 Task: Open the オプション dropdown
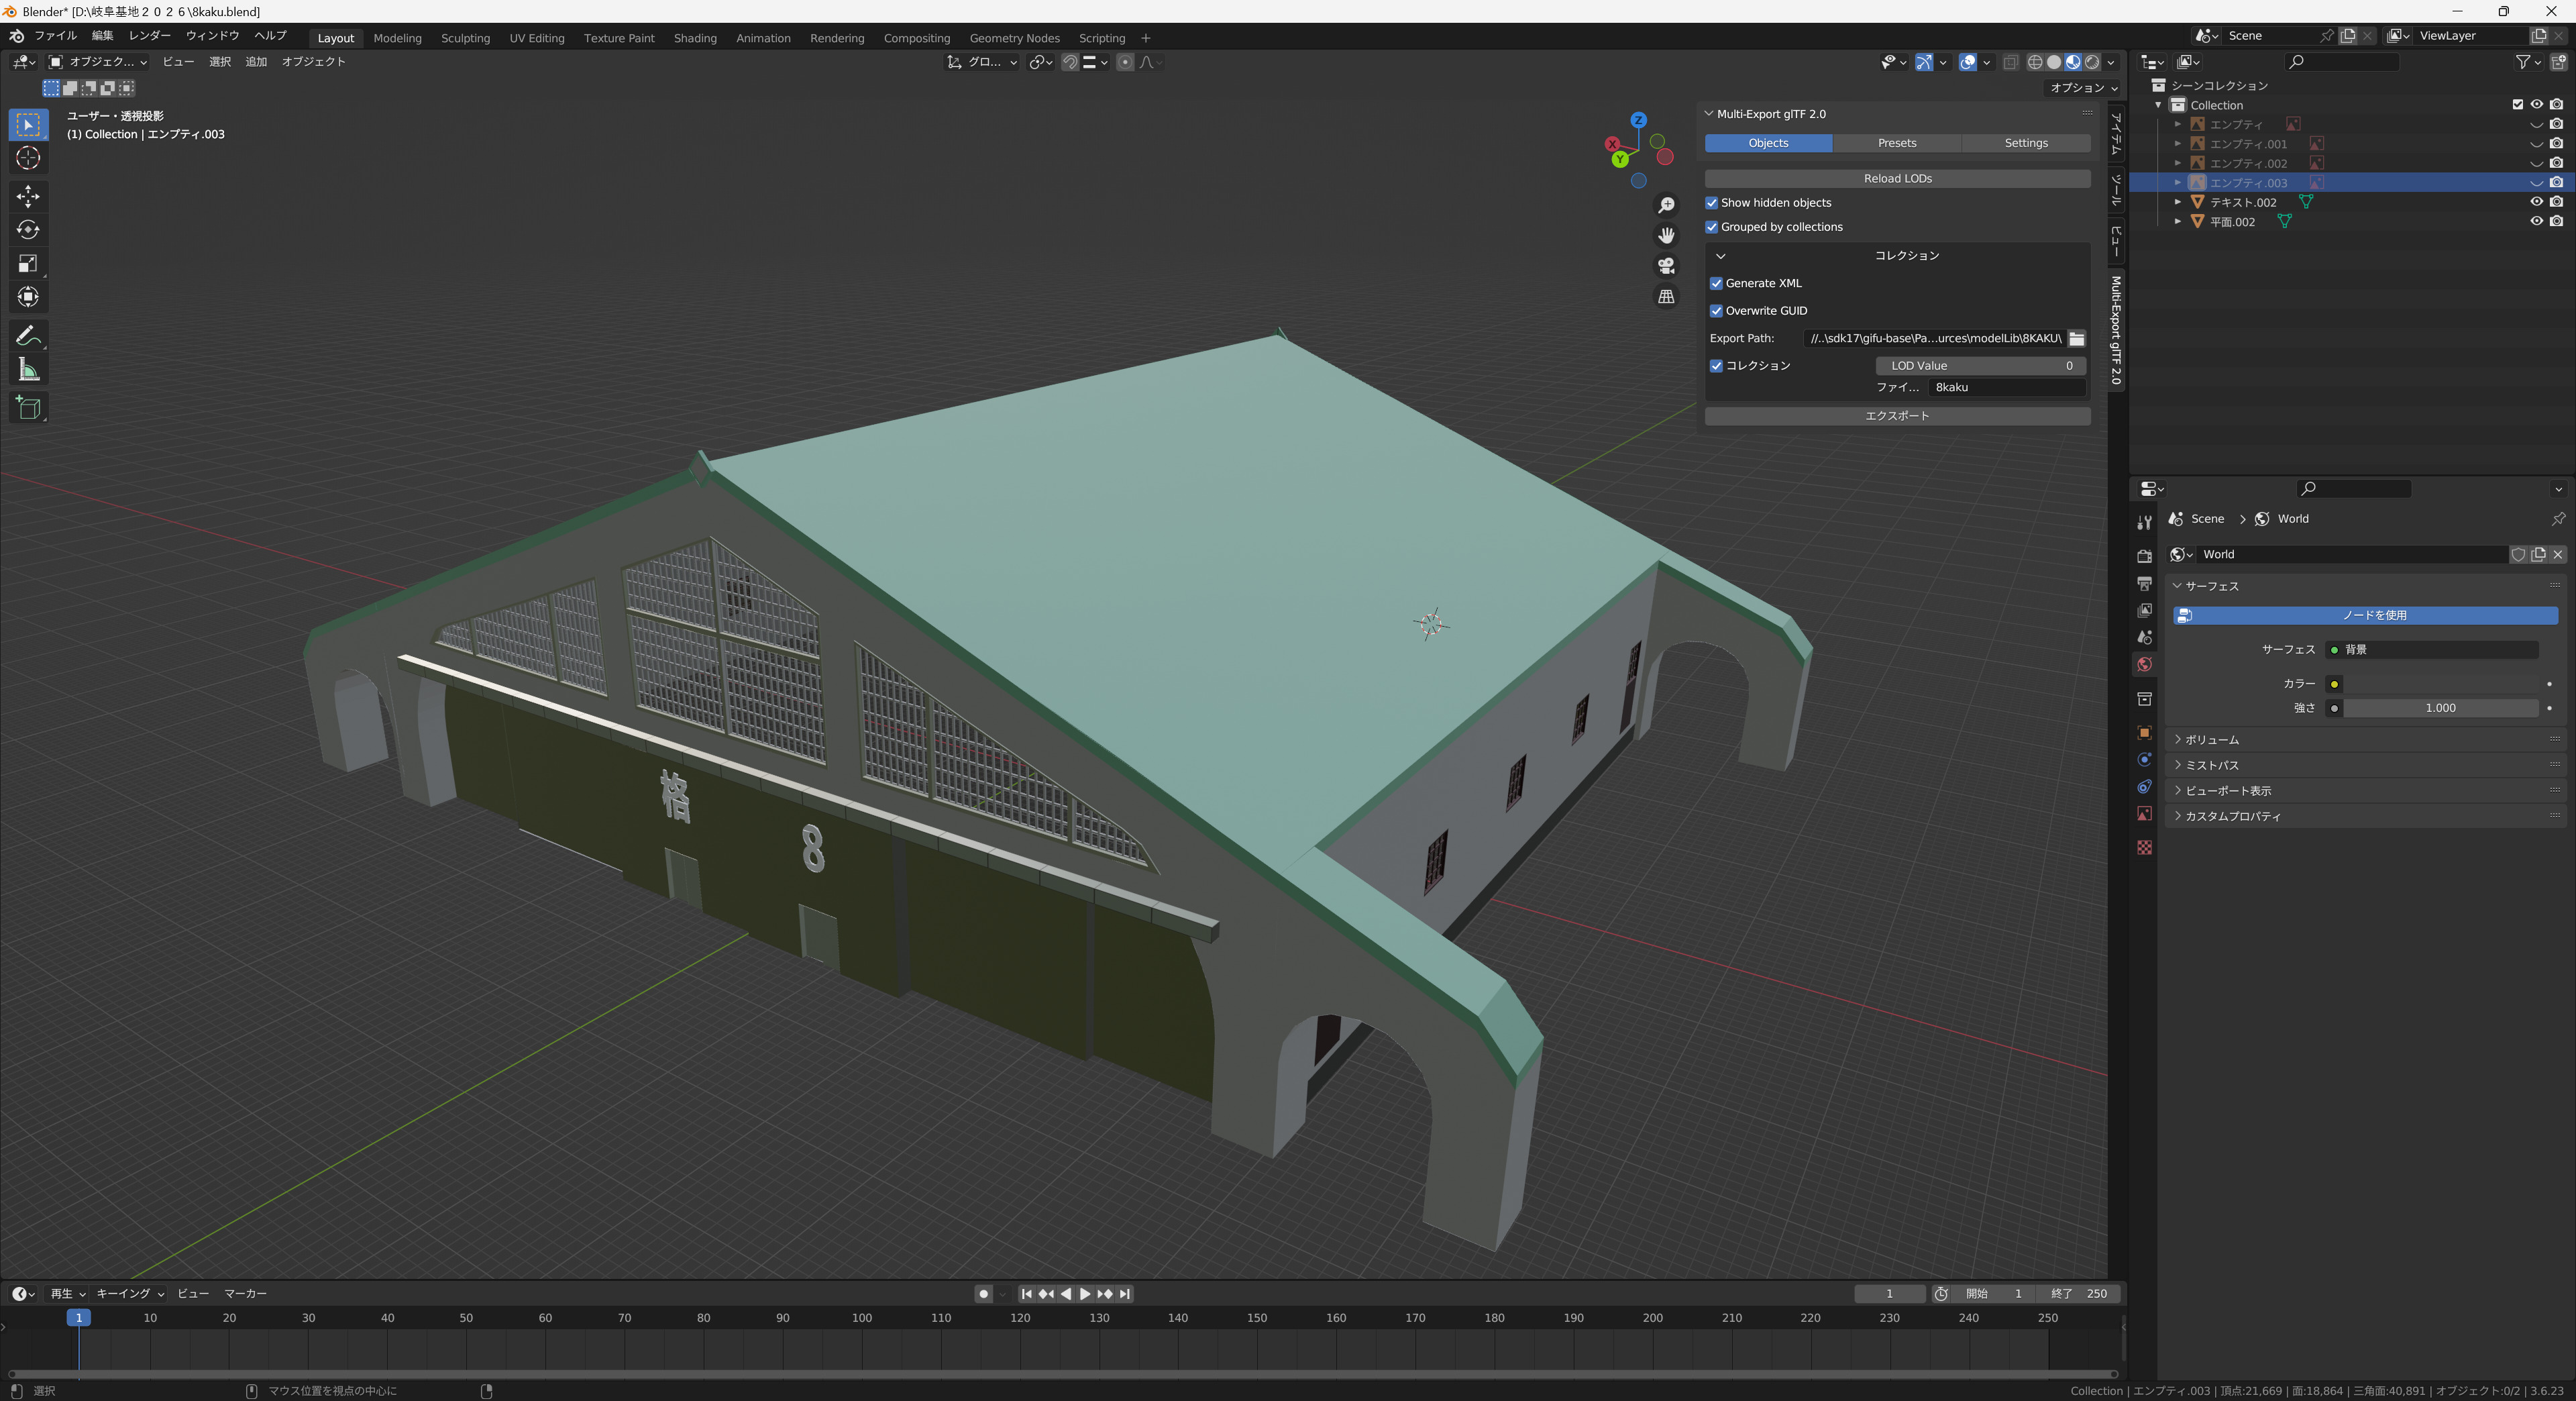pyautogui.click(x=2084, y=88)
